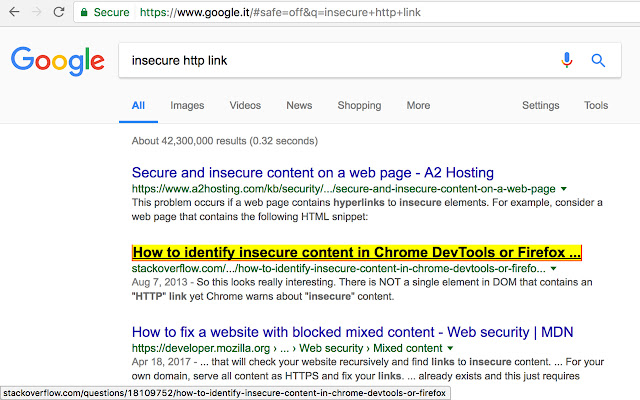Open 'Secure and insecure content on a web page' result
The width and height of the screenshot is (640, 400).
313,173
